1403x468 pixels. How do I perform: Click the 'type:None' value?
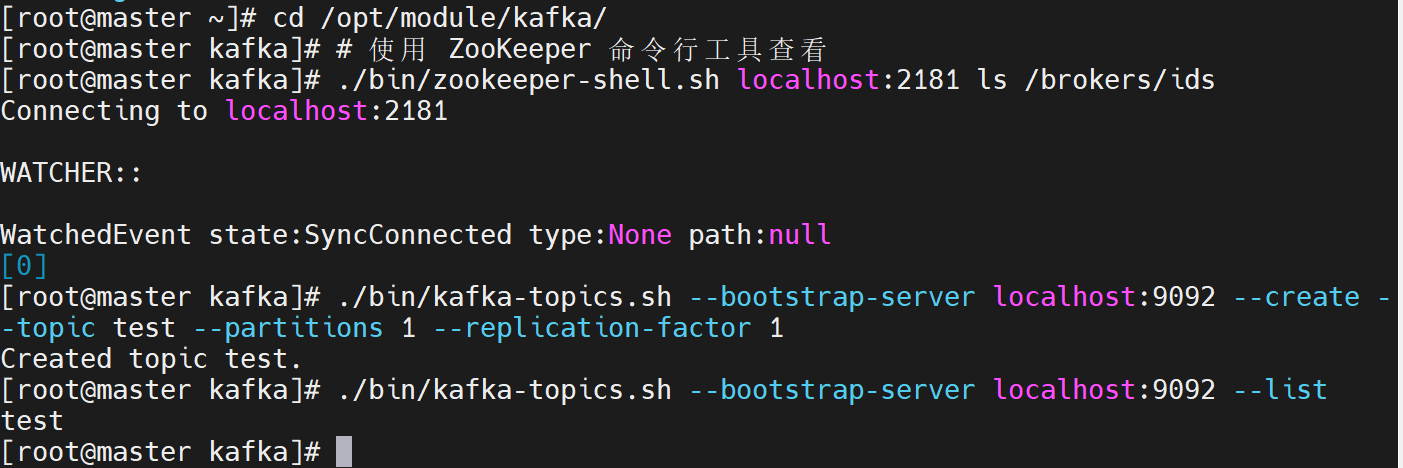click(601, 235)
